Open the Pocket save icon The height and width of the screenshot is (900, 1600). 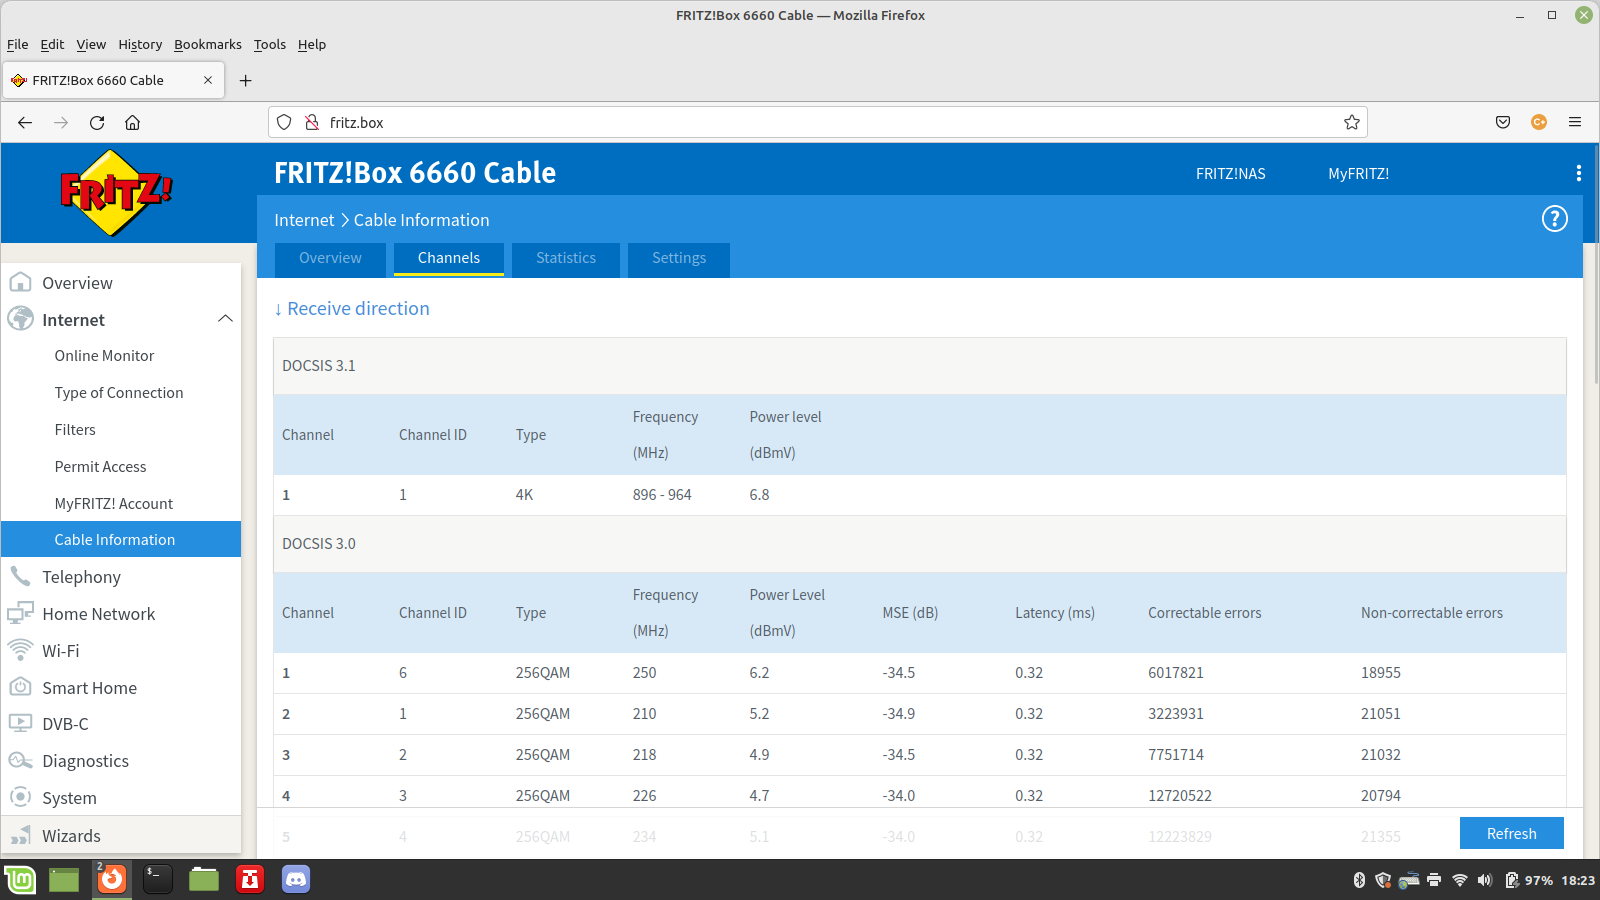click(1503, 122)
